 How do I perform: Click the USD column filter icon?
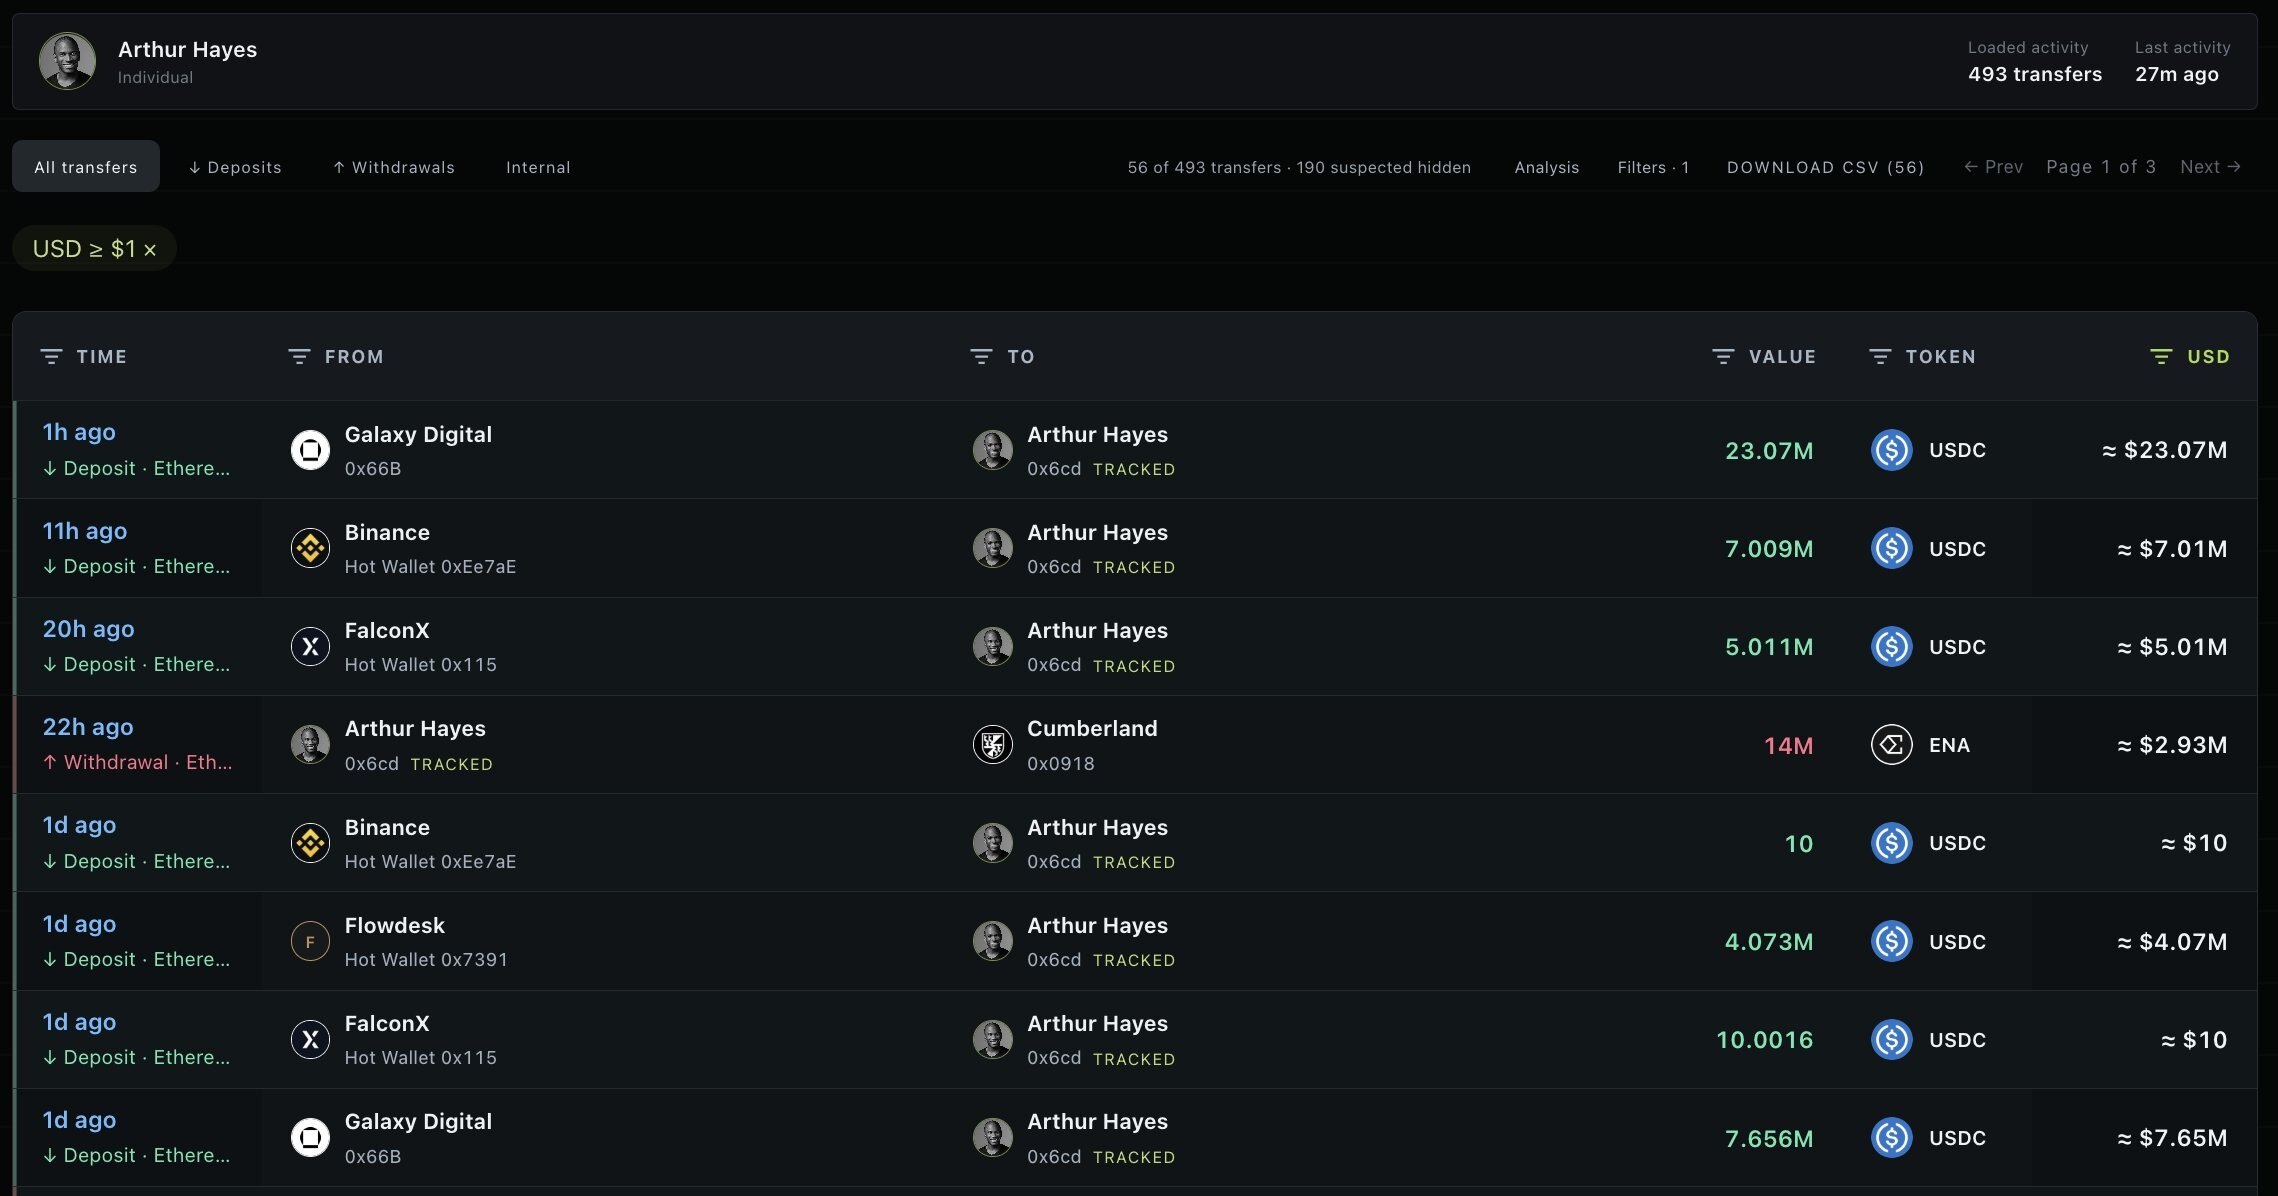pyautogui.click(x=2161, y=357)
